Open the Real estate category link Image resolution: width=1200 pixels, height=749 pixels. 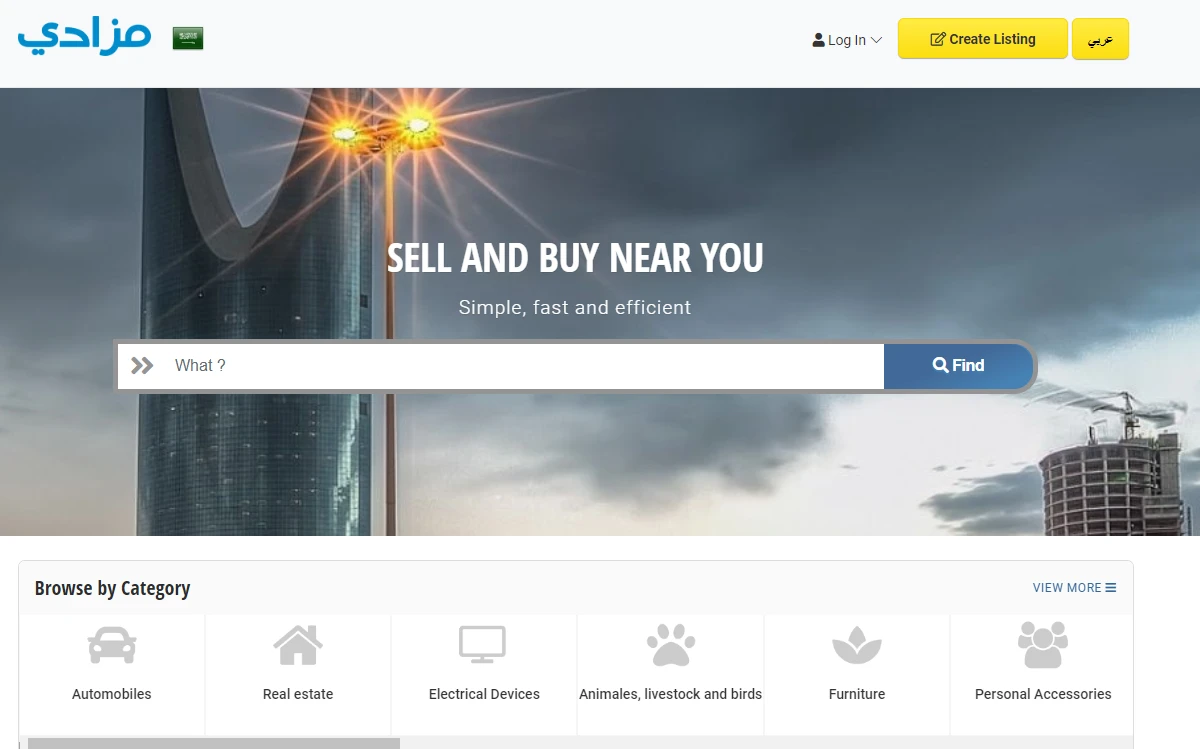pyautogui.click(x=298, y=694)
